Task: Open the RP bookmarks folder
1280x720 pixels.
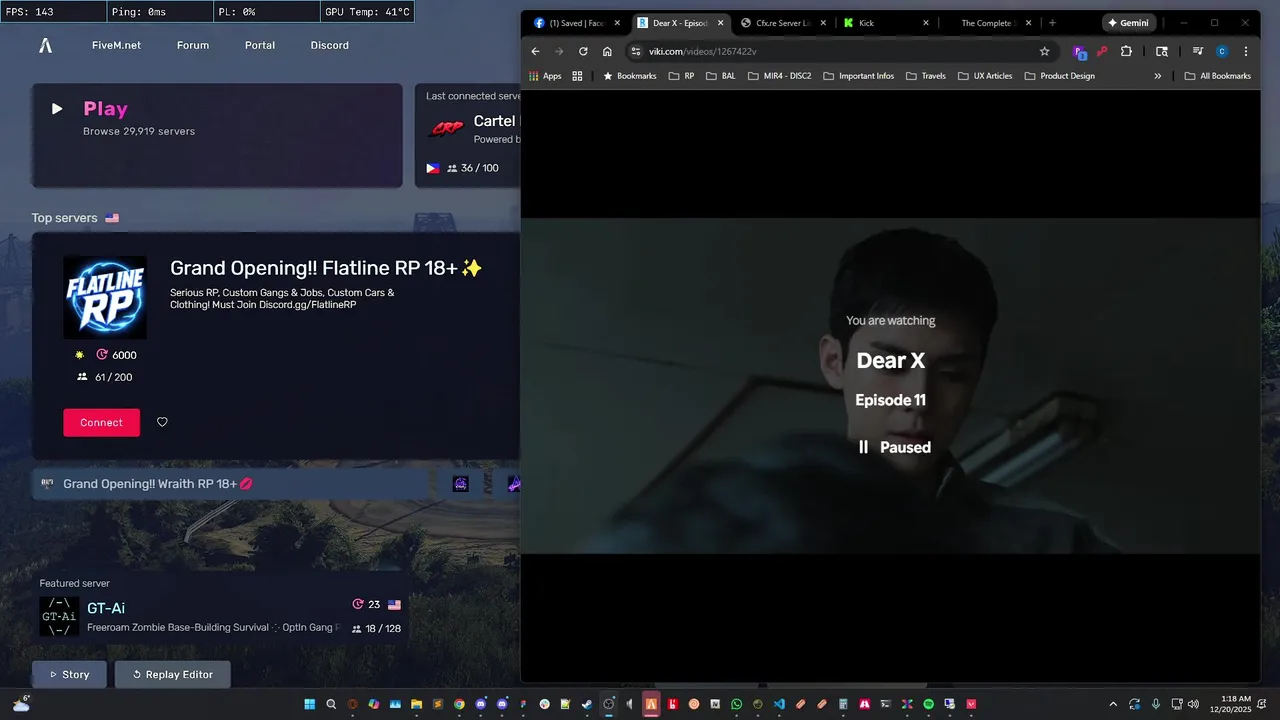Action: click(x=681, y=76)
